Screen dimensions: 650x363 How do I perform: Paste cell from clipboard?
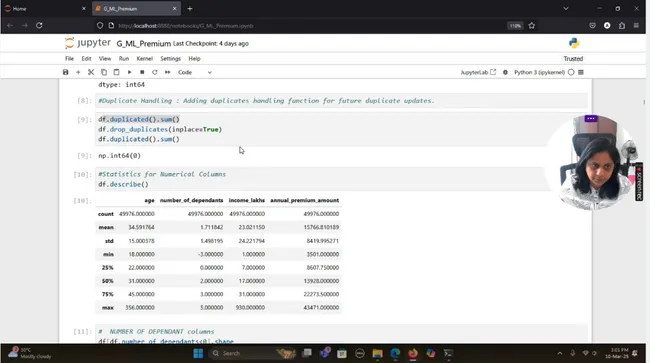coord(116,72)
